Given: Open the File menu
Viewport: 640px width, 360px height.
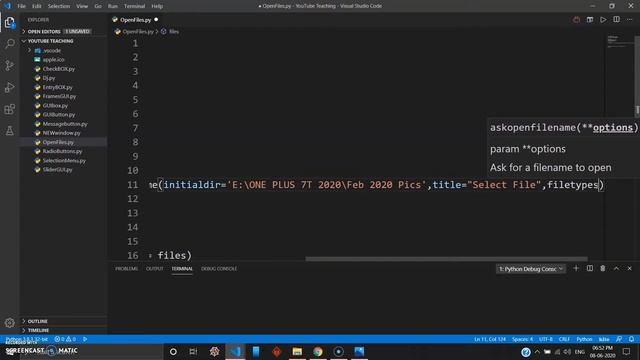Looking at the screenshot, I should pos(22,6).
